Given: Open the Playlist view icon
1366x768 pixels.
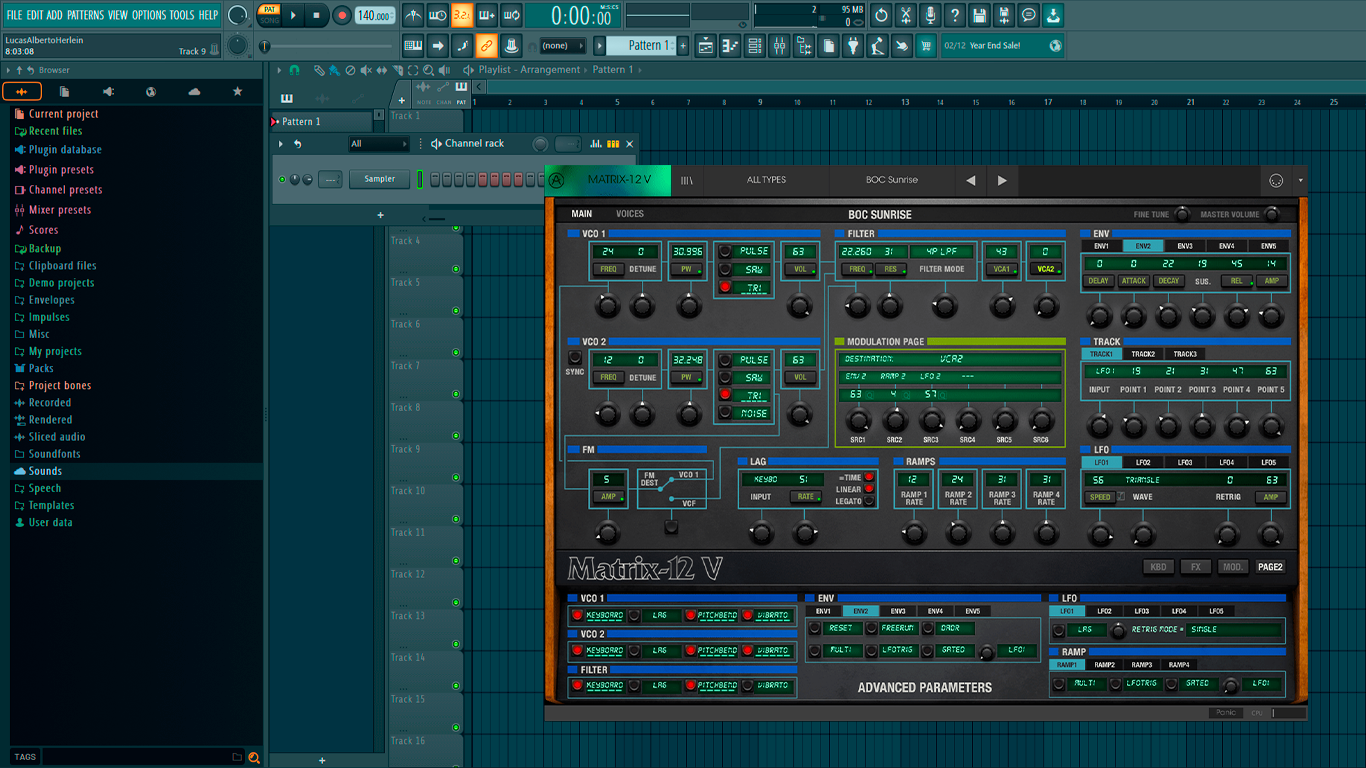Looking at the screenshot, I should 705,45.
